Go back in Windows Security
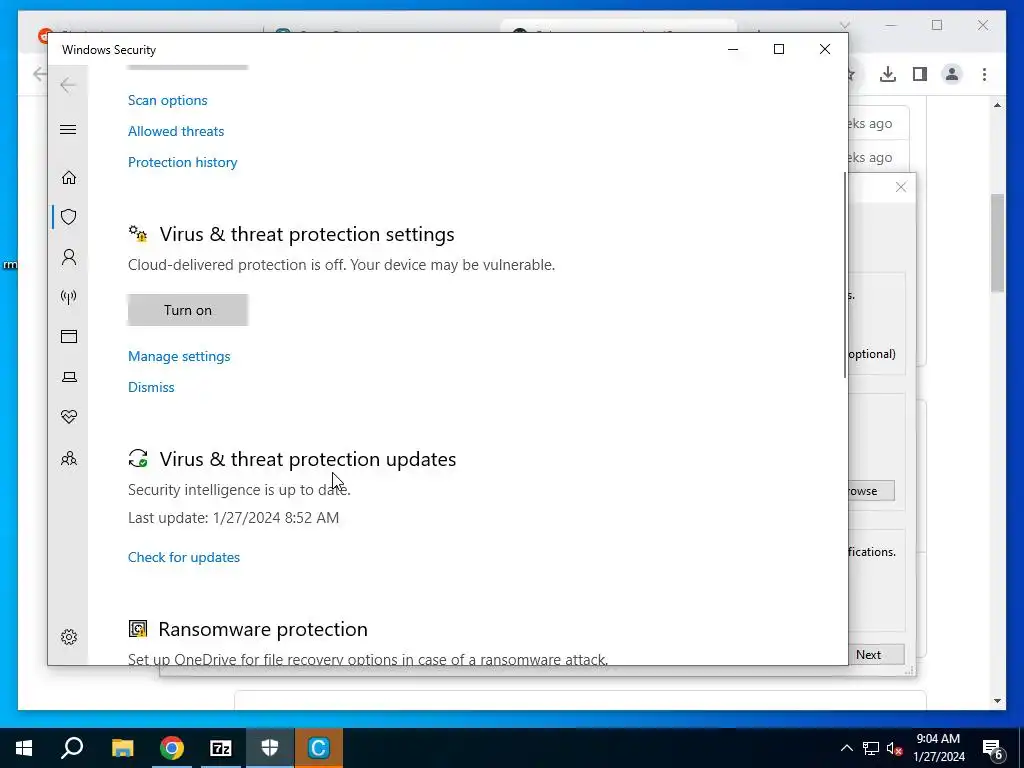Image resolution: width=1024 pixels, height=768 pixels. point(68,85)
